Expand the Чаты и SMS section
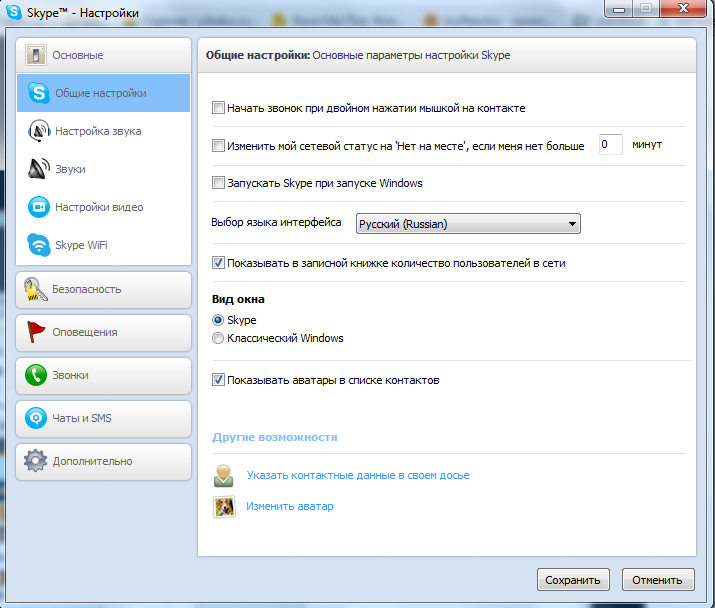Viewport: 715px width, 608px height. coord(104,418)
